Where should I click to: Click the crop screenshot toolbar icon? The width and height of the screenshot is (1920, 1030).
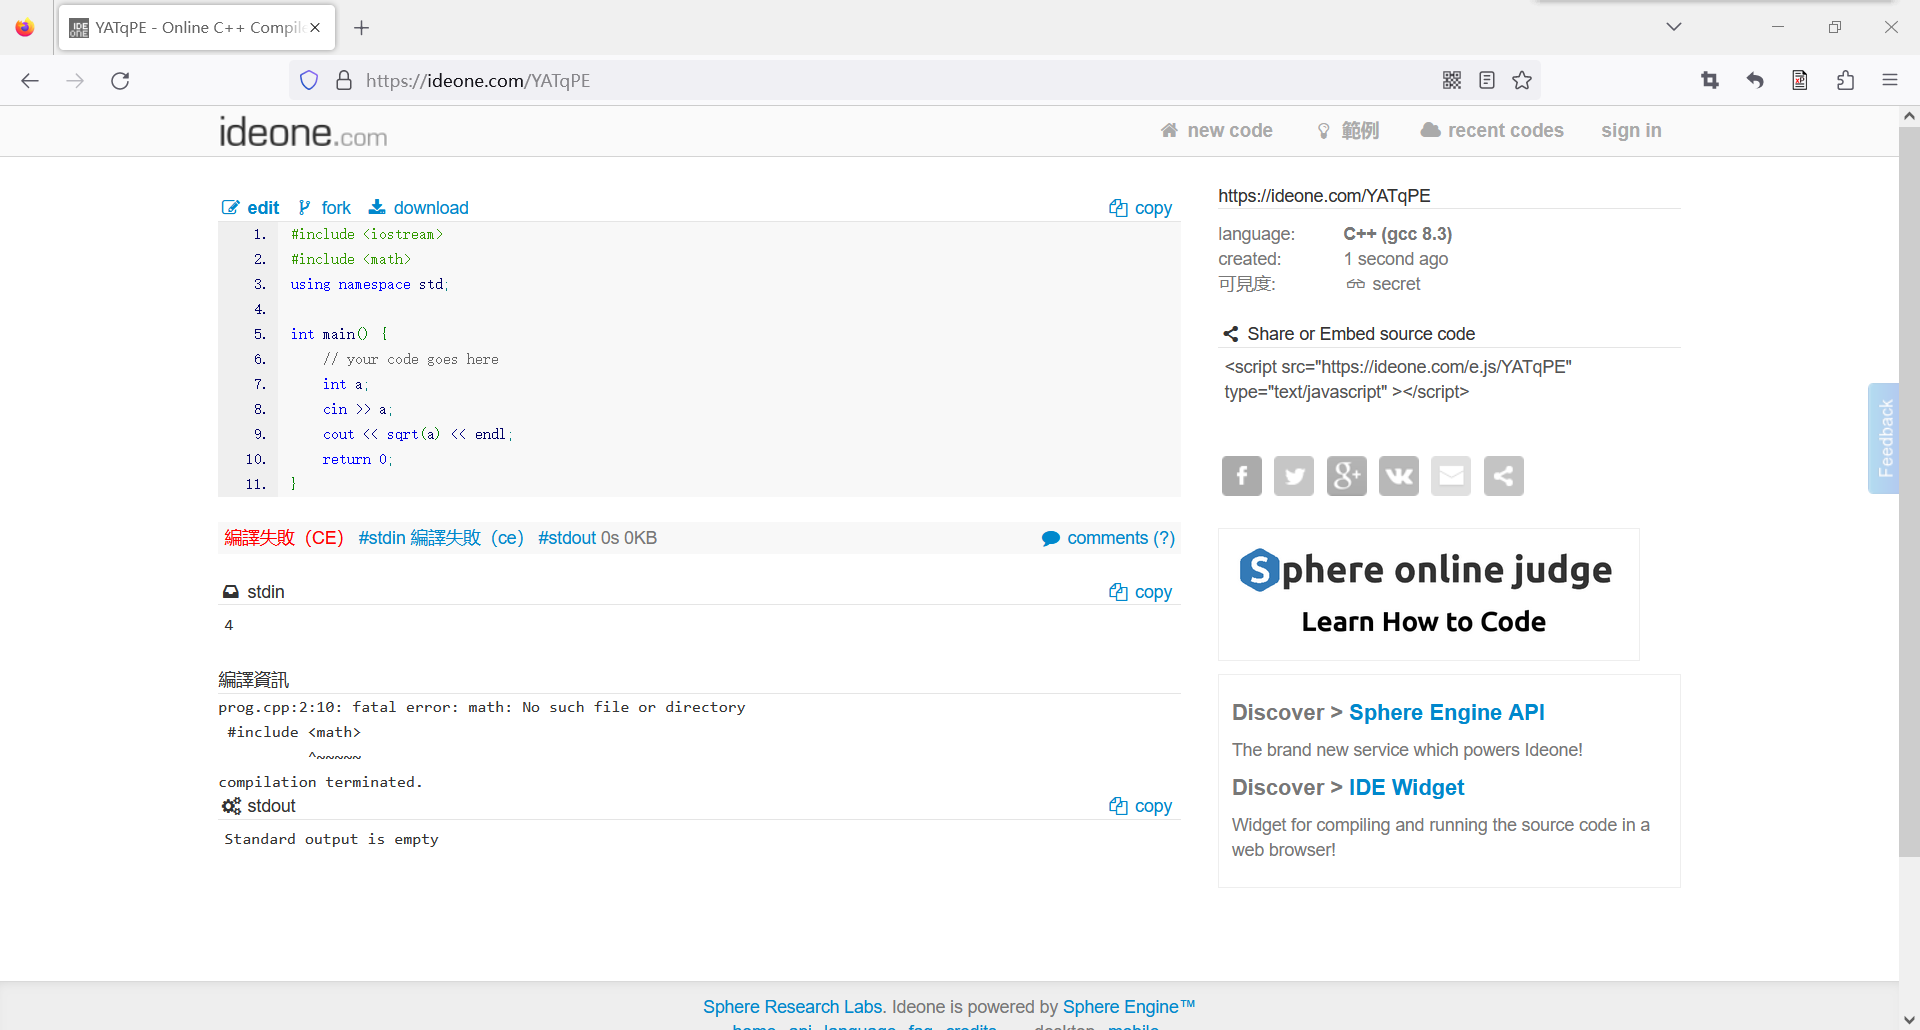(x=1710, y=81)
